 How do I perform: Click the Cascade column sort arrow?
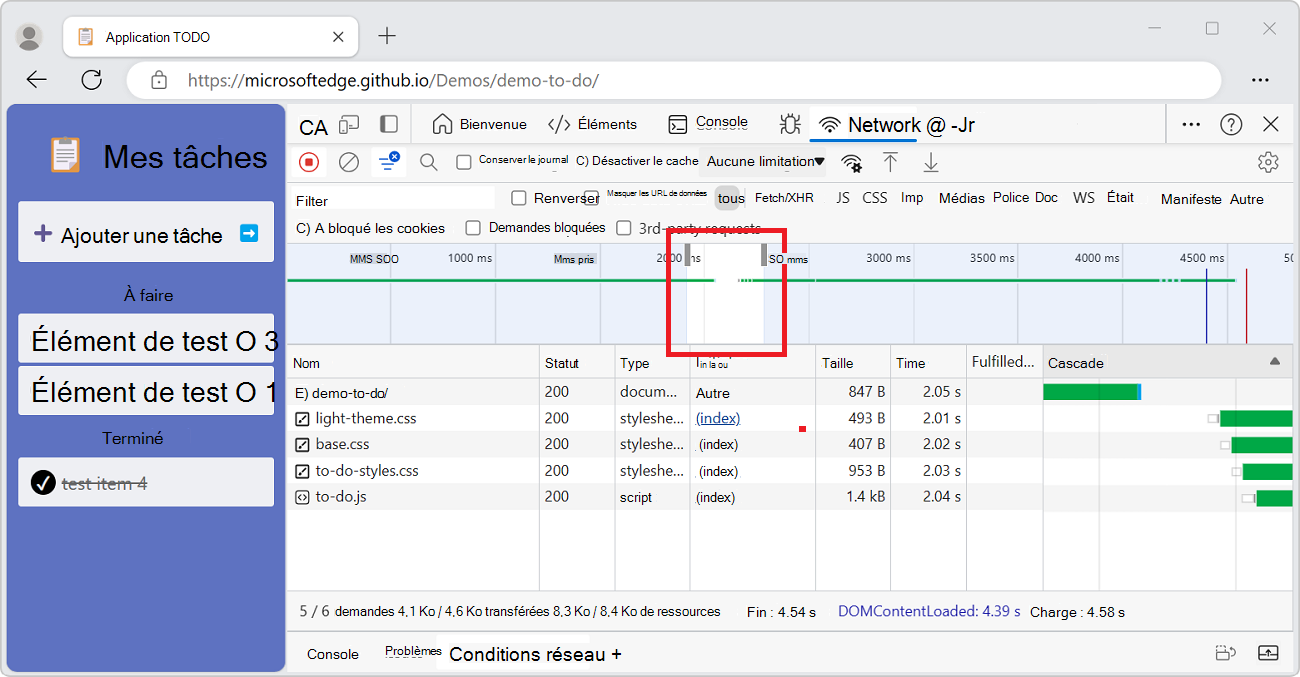click(x=1274, y=362)
